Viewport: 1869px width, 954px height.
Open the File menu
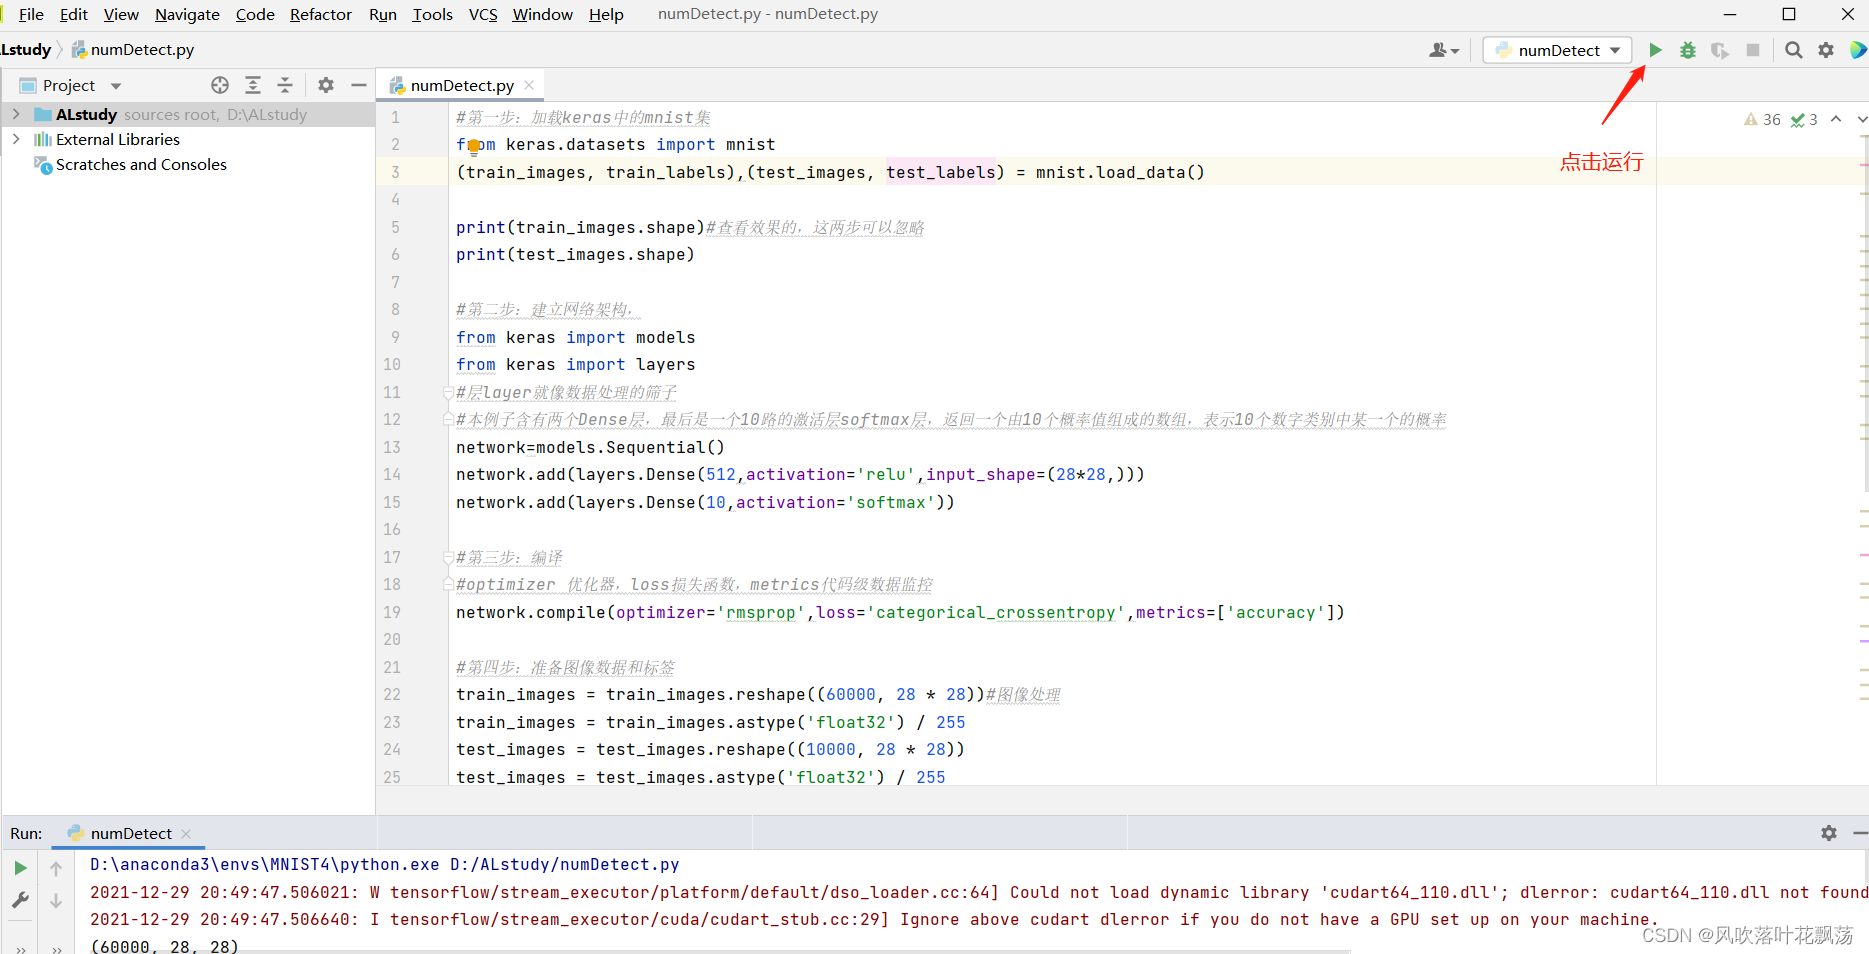[x=31, y=14]
